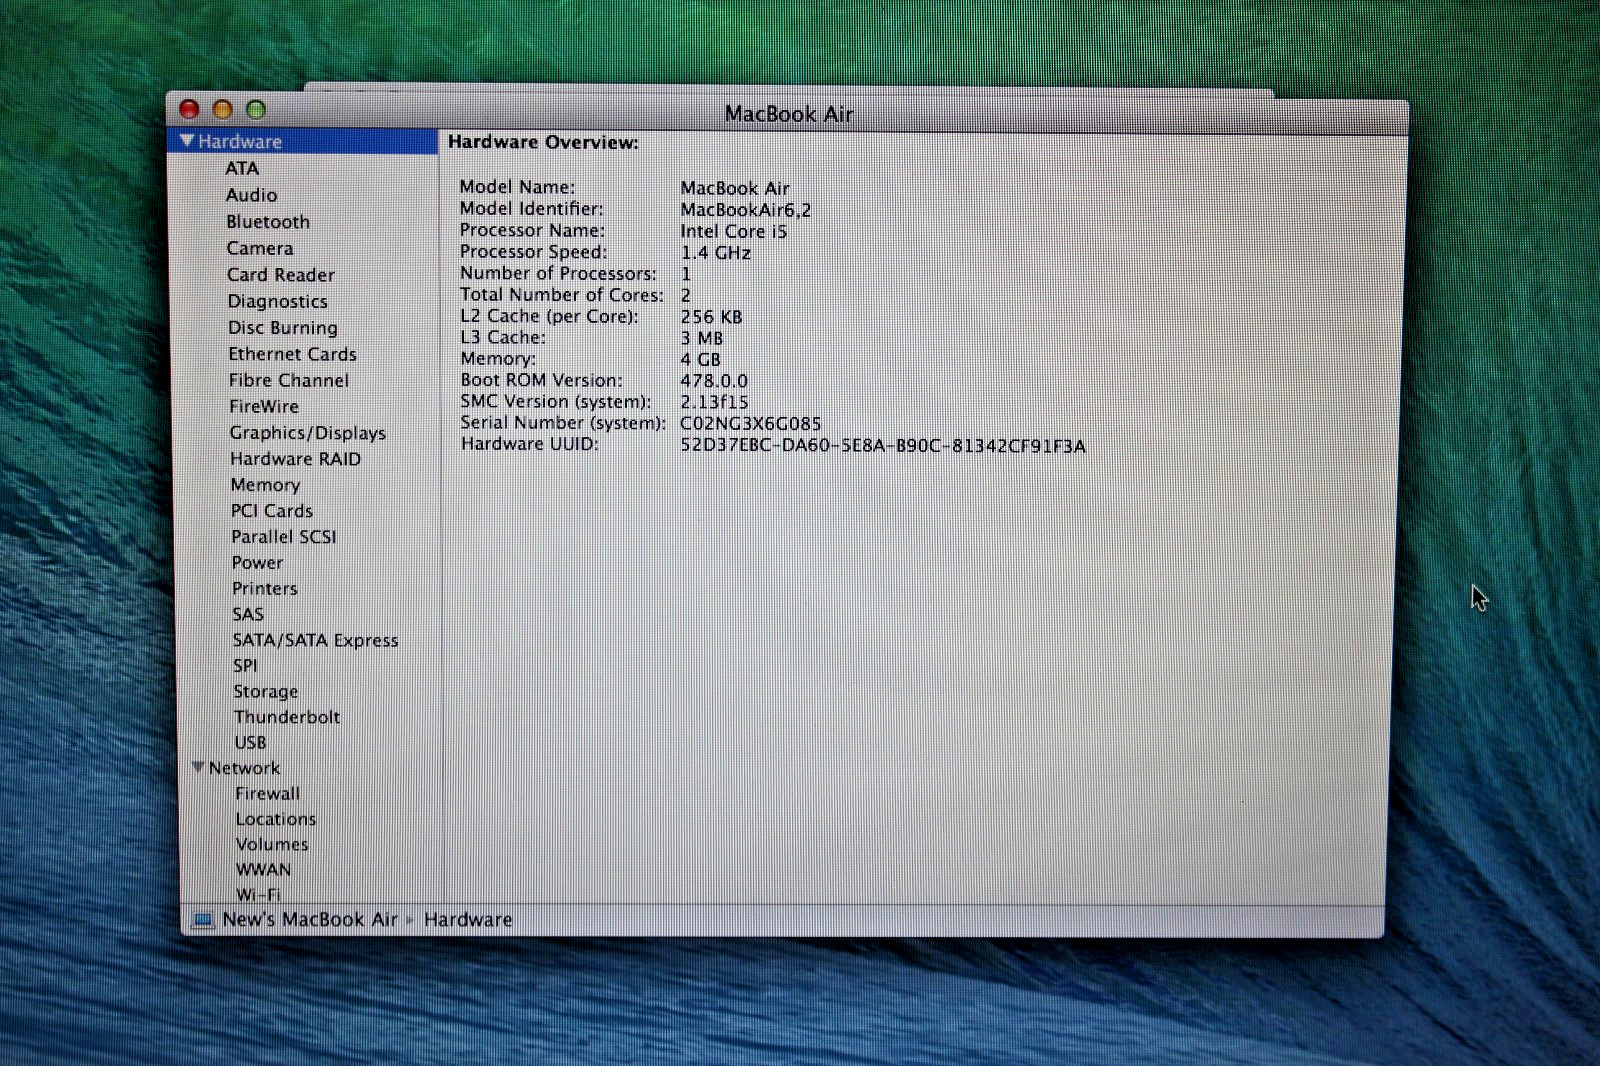
Task: Select Locations under Network
Action: 276,819
